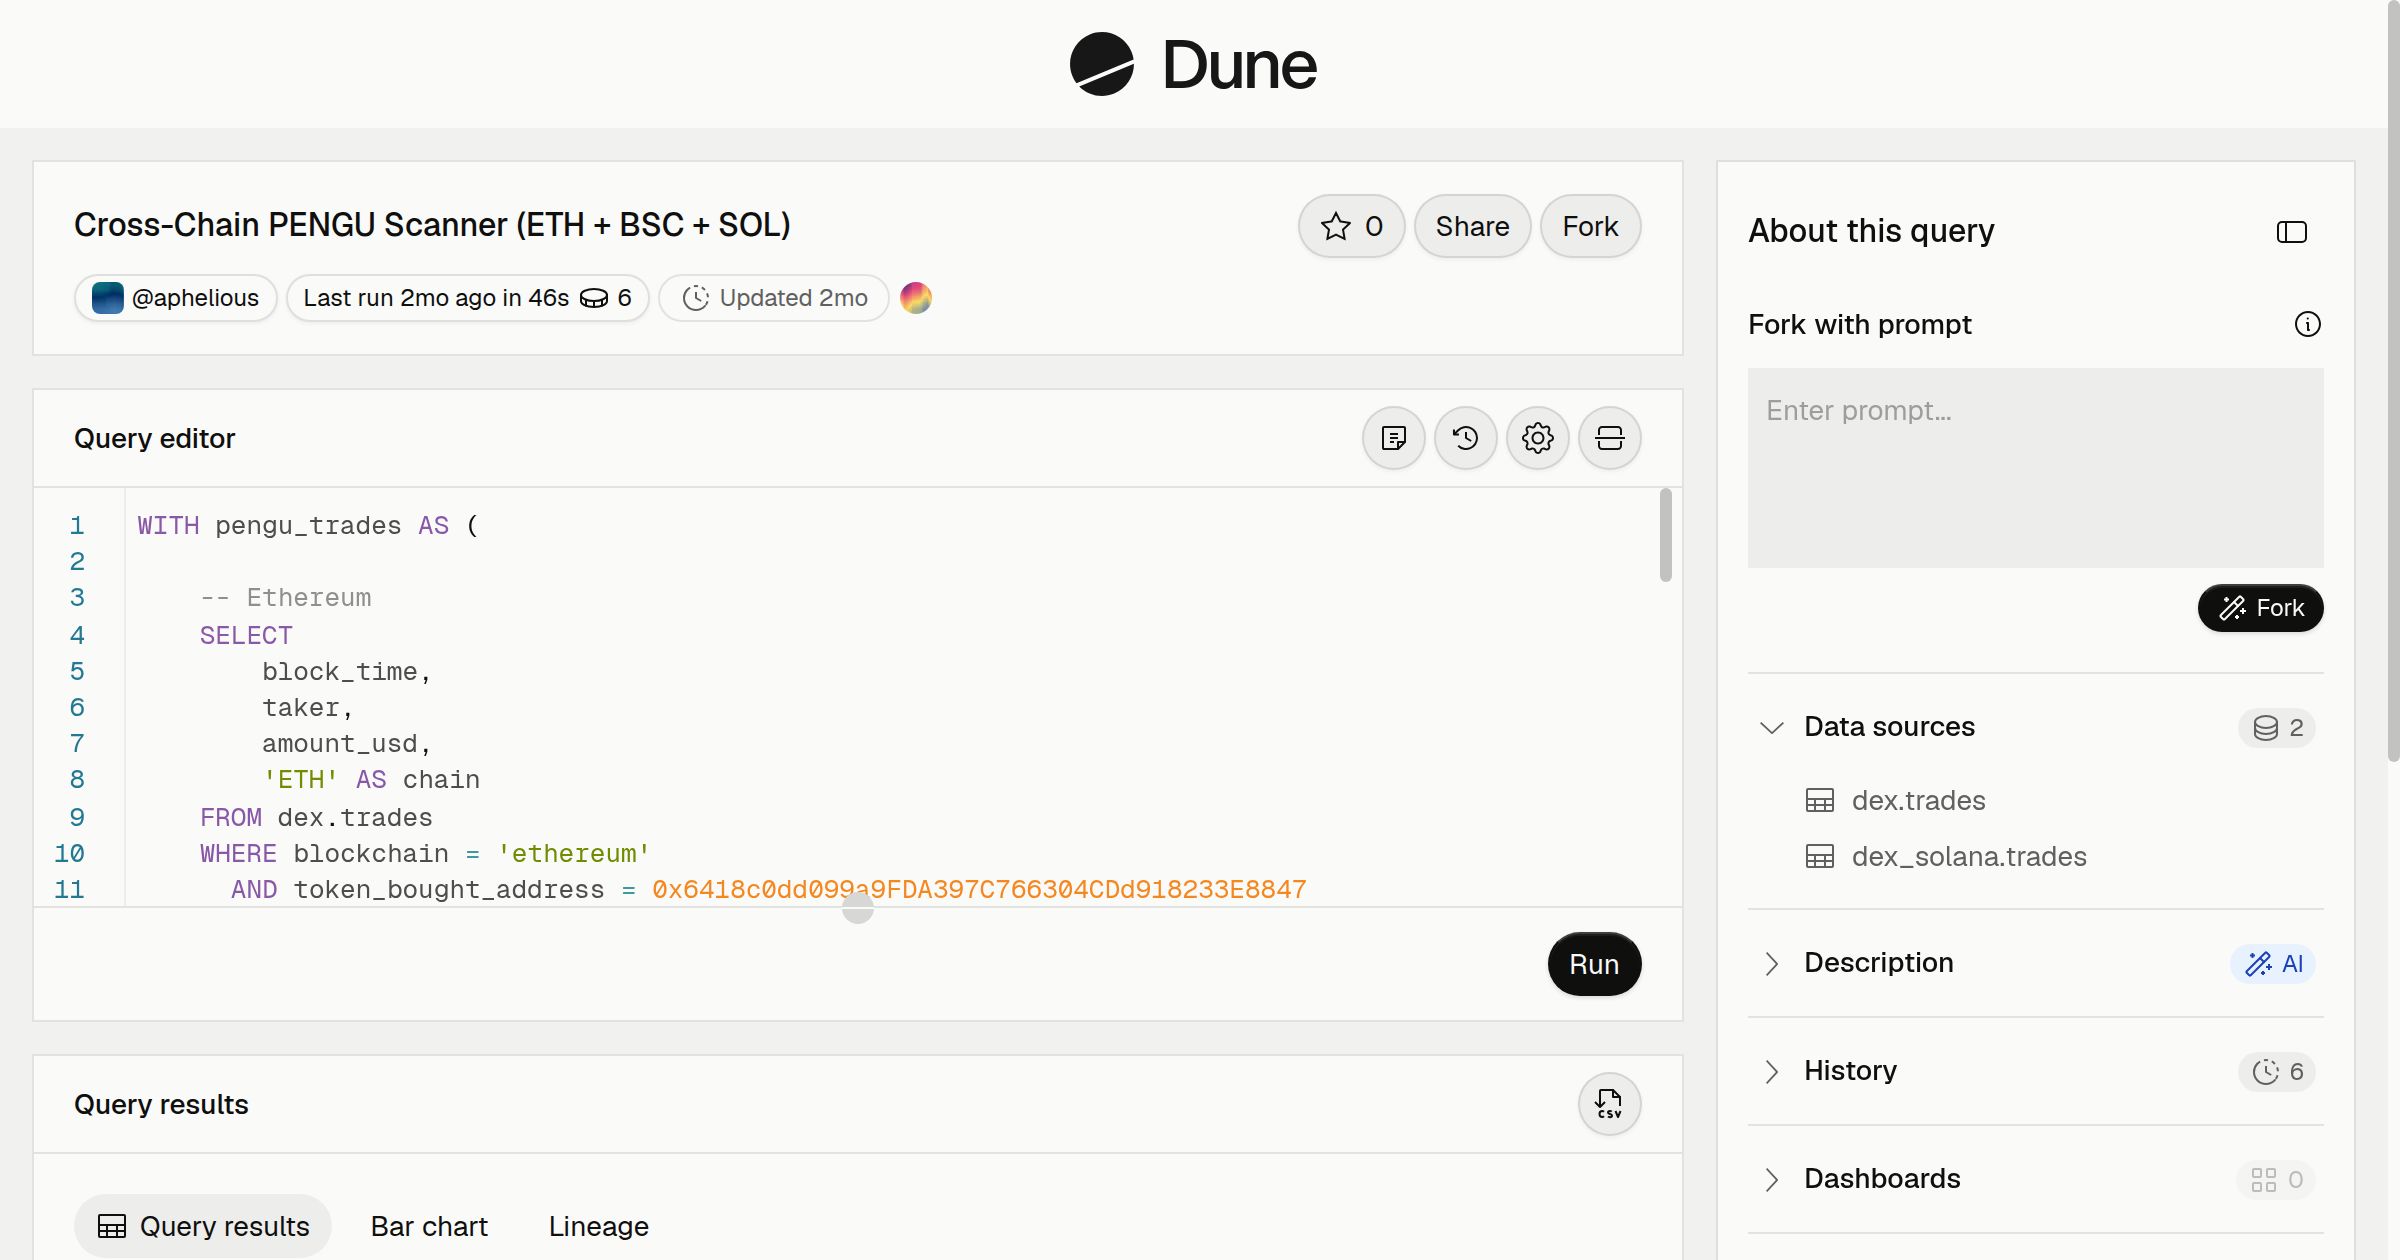Collapse the Data sources section
The image size is (2400, 1260).
1771,727
